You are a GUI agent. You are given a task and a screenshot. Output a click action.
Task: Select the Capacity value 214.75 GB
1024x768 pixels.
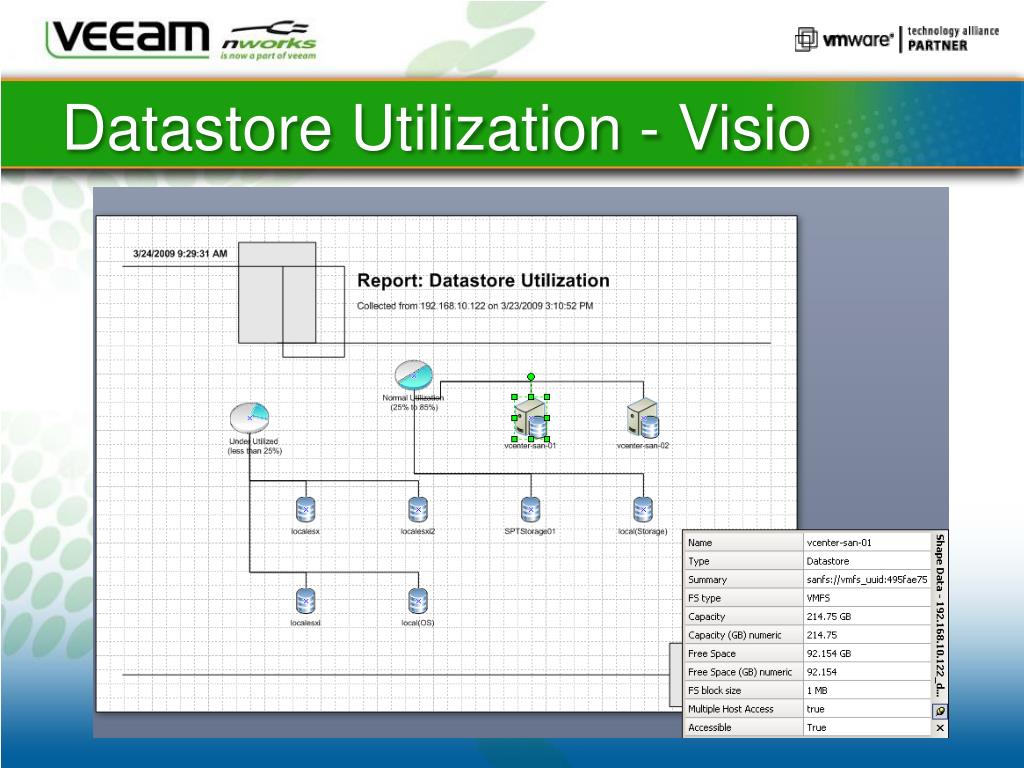867,616
